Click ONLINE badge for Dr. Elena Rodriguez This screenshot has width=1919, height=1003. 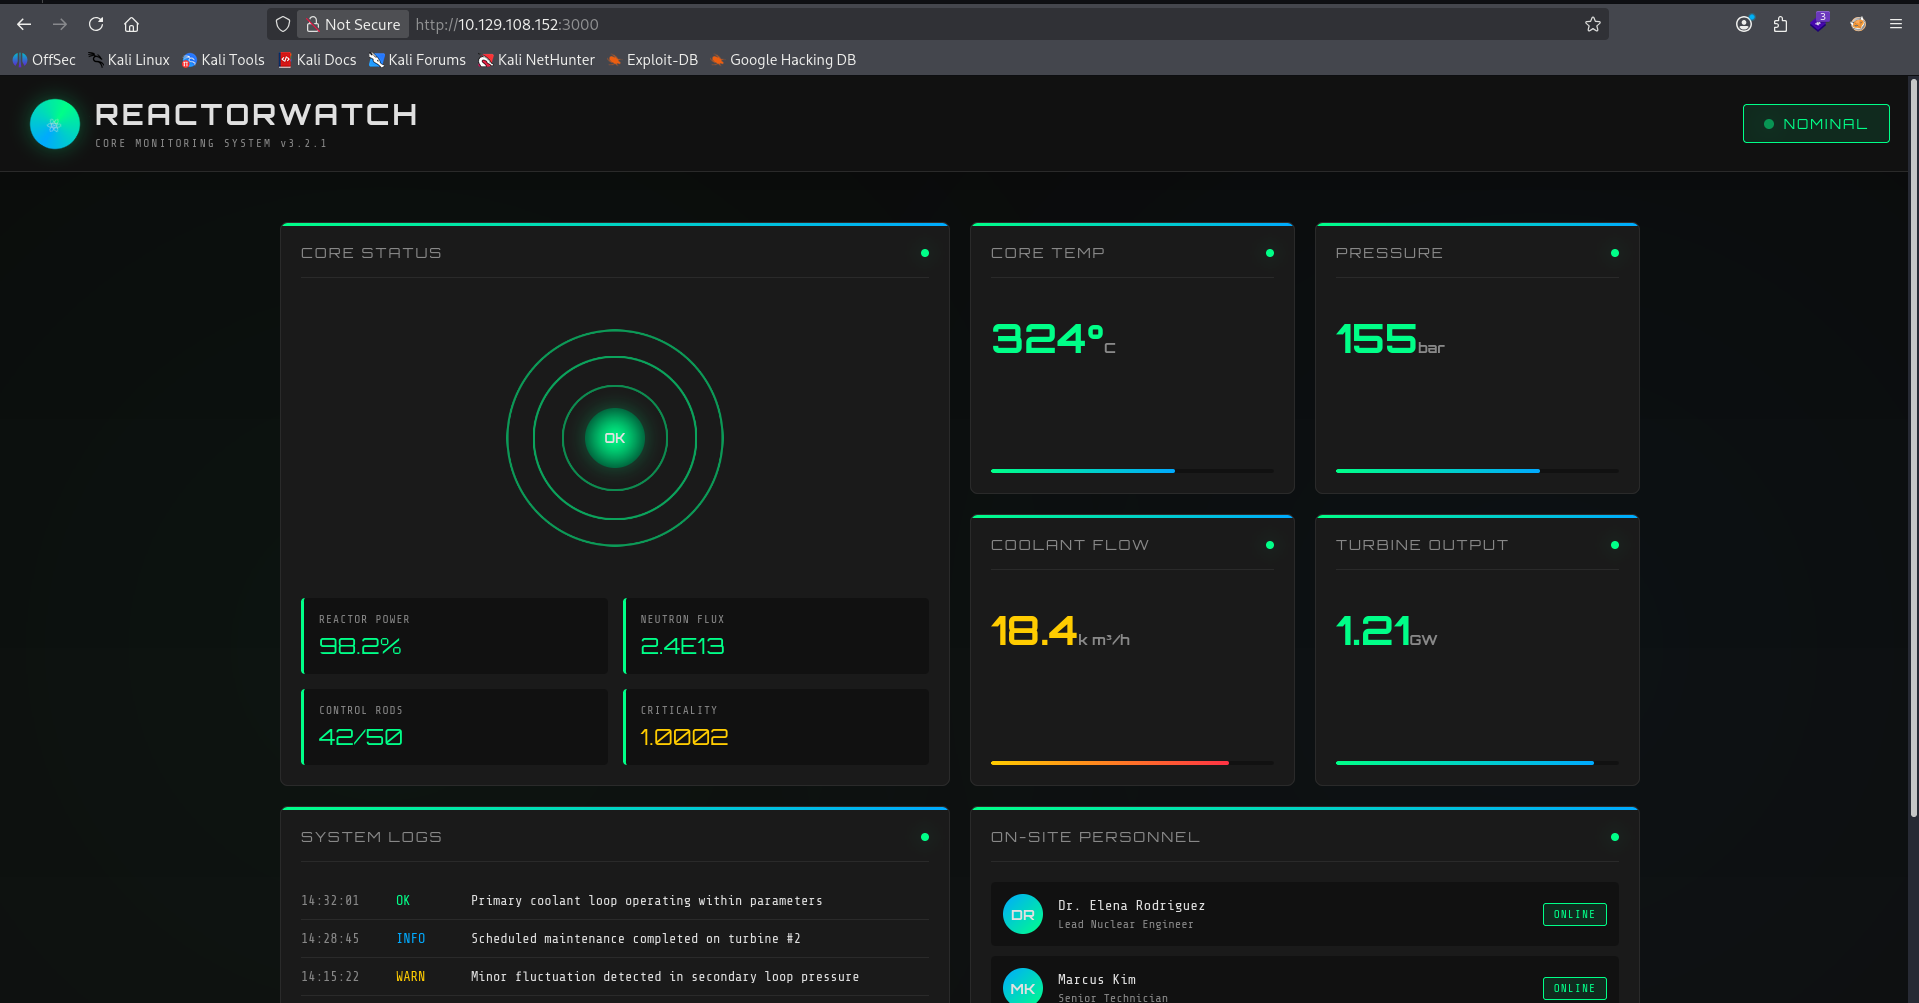coord(1574,914)
